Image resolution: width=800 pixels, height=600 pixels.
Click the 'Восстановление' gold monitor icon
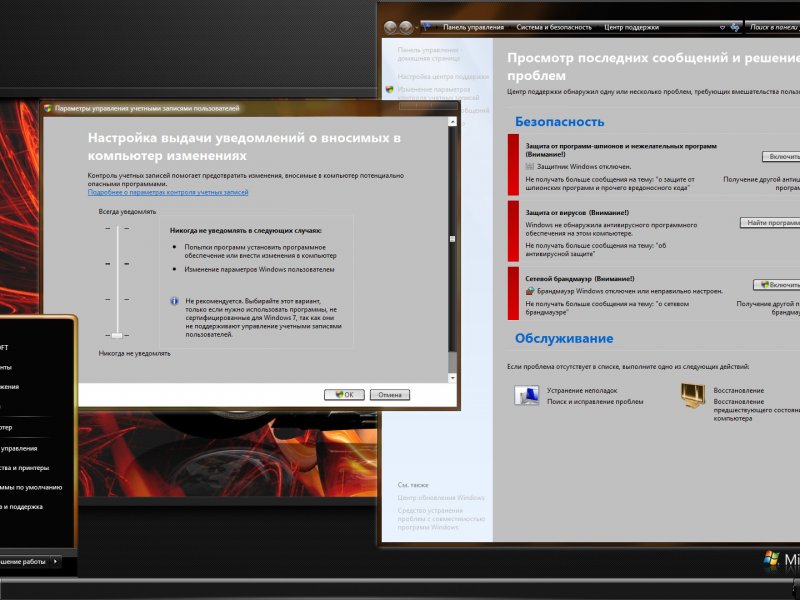click(692, 395)
